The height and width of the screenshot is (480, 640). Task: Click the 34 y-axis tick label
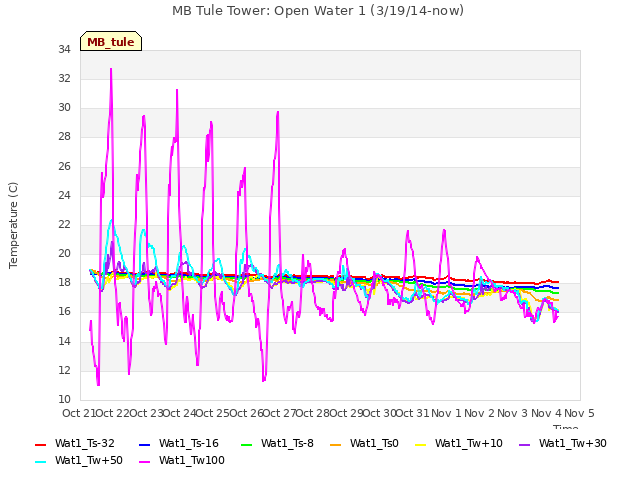(64, 49)
